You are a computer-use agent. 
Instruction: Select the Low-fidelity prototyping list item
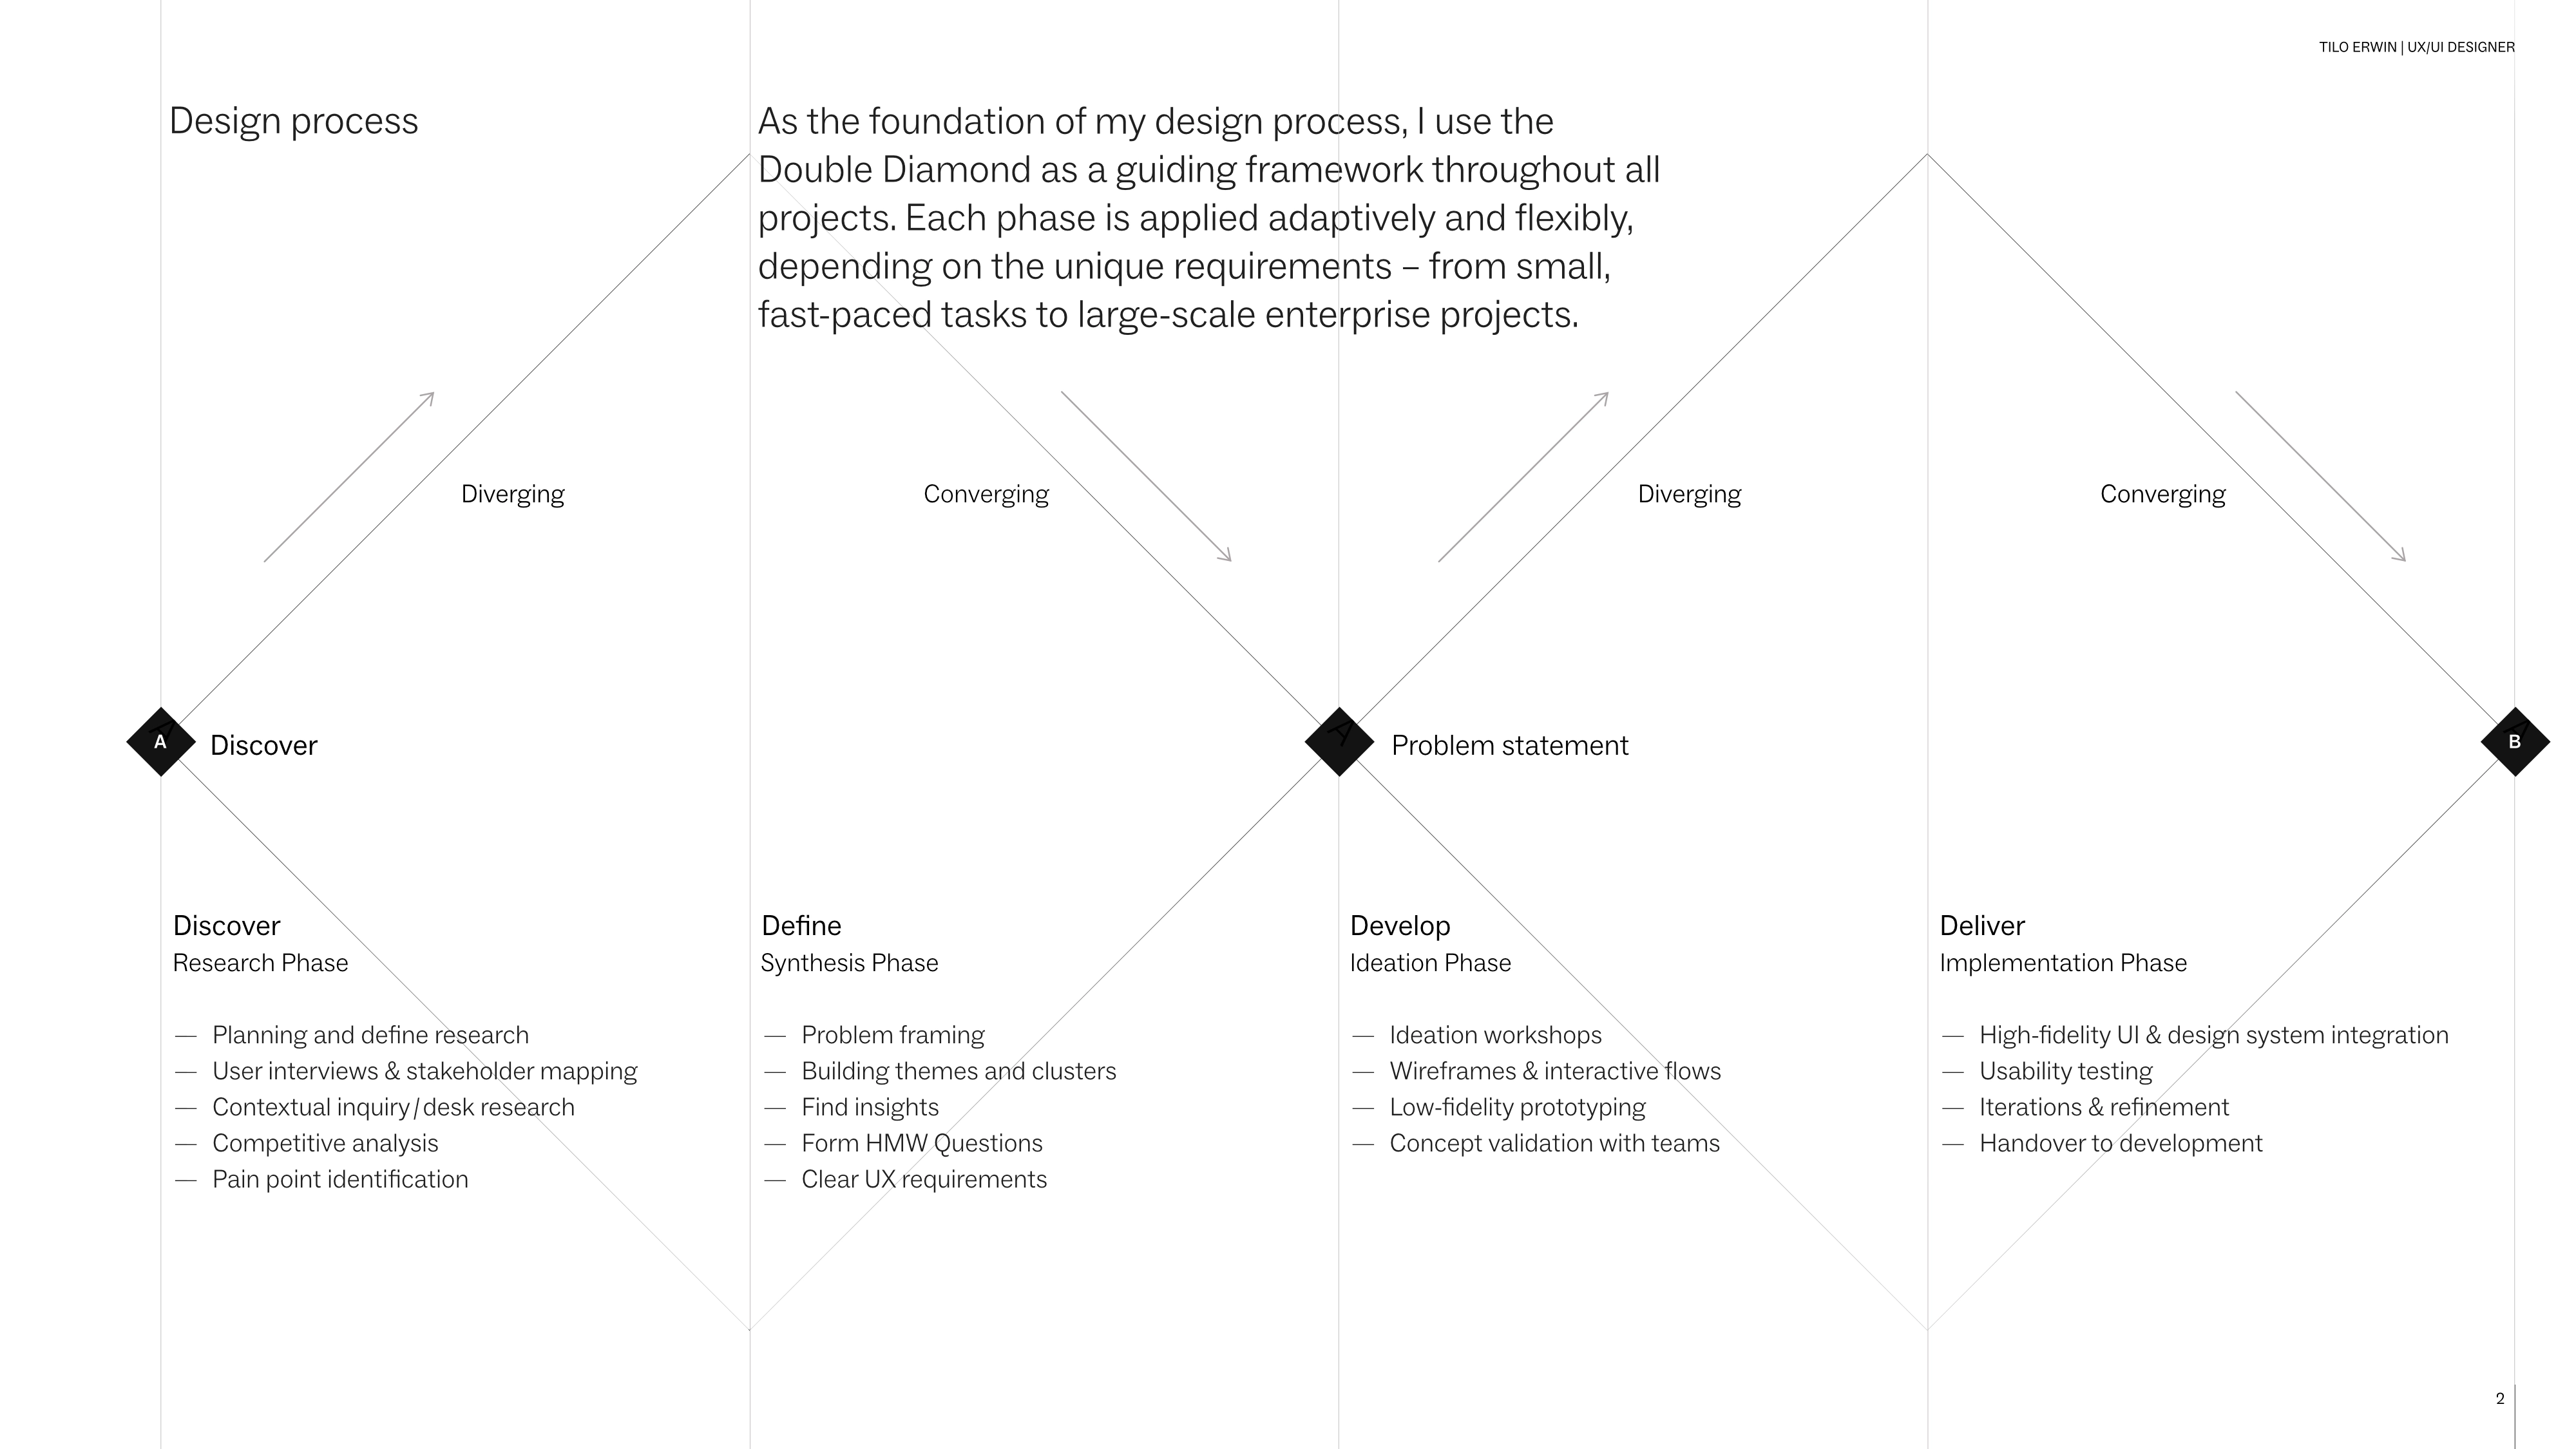click(x=1517, y=1107)
